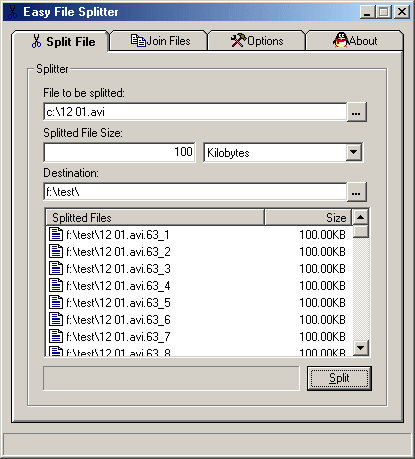Click the scissors icon in the title bar
415x459 pixels.
click(x=12, y=12)
